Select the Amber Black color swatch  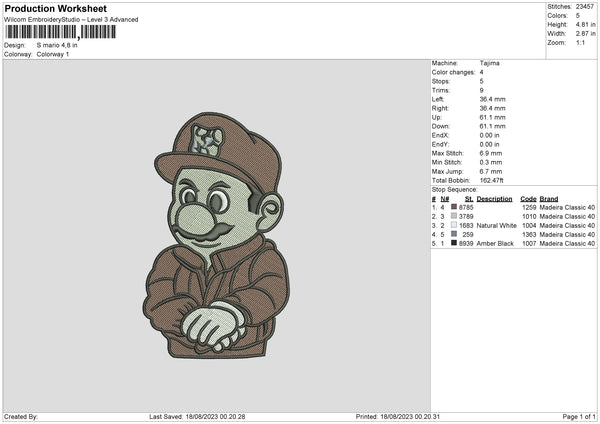pyautogui.click(x=455, y=243)
